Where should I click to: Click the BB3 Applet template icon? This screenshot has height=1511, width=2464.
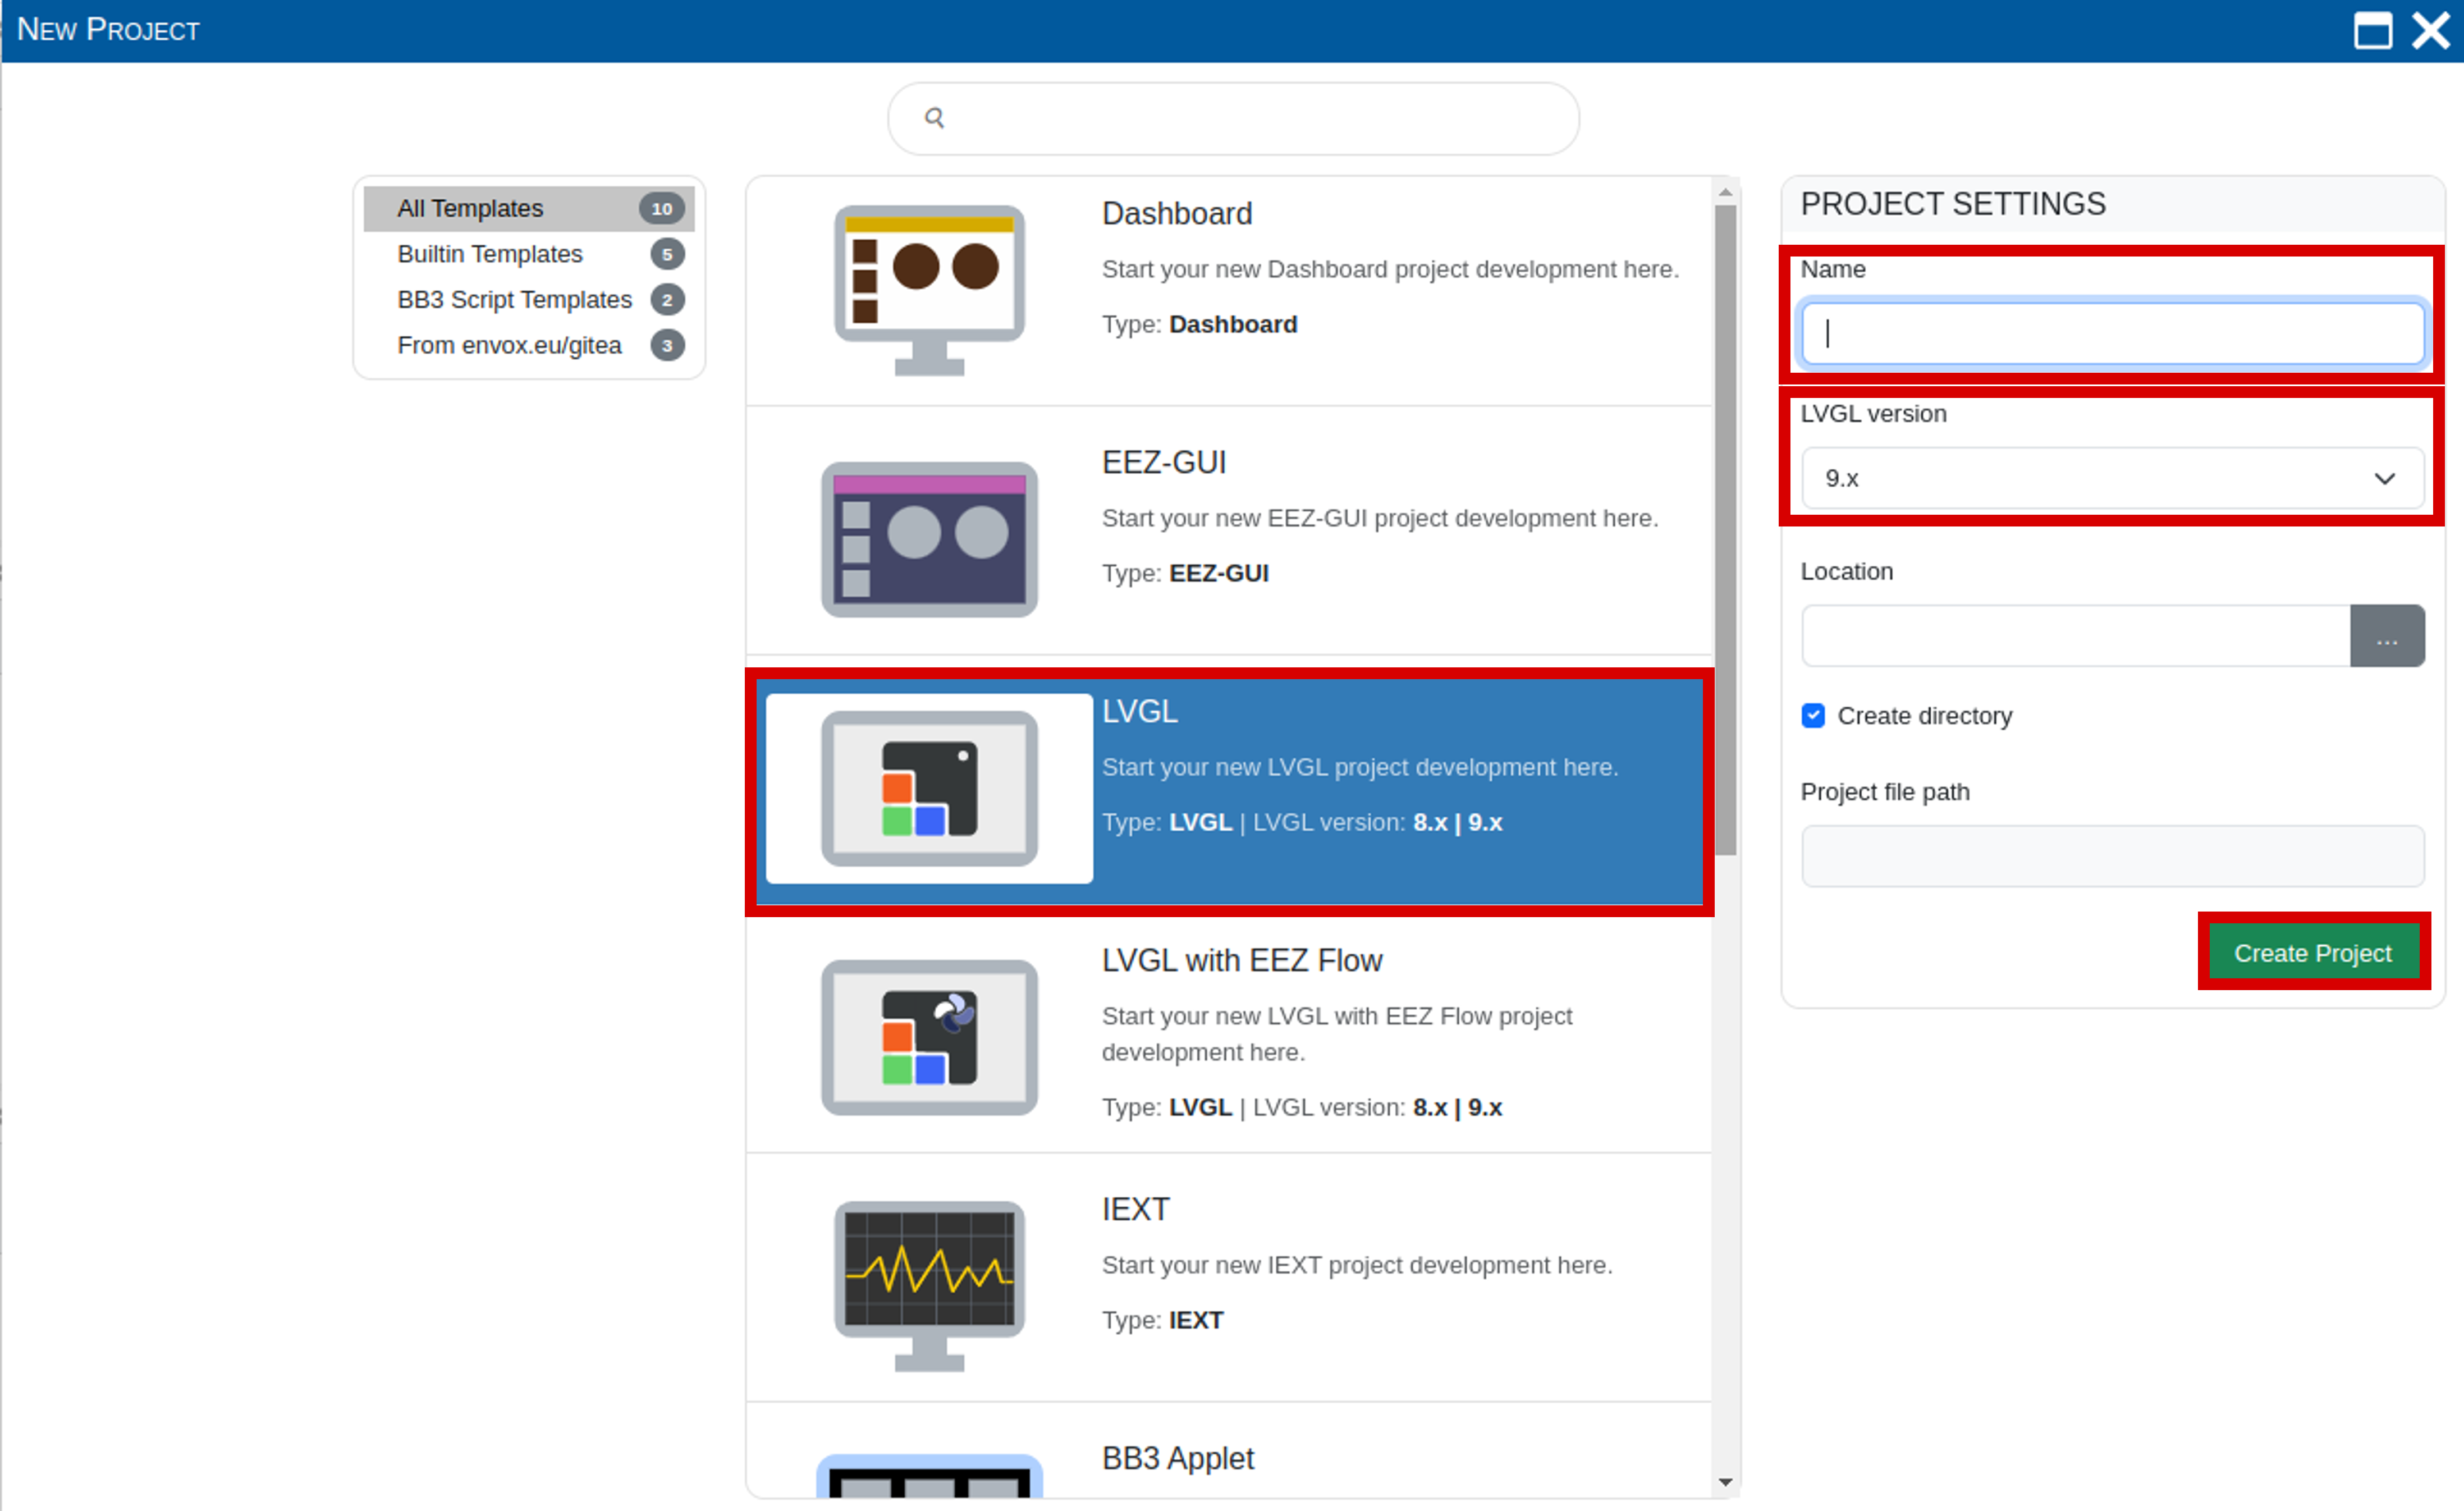(x=929, y=1476)
